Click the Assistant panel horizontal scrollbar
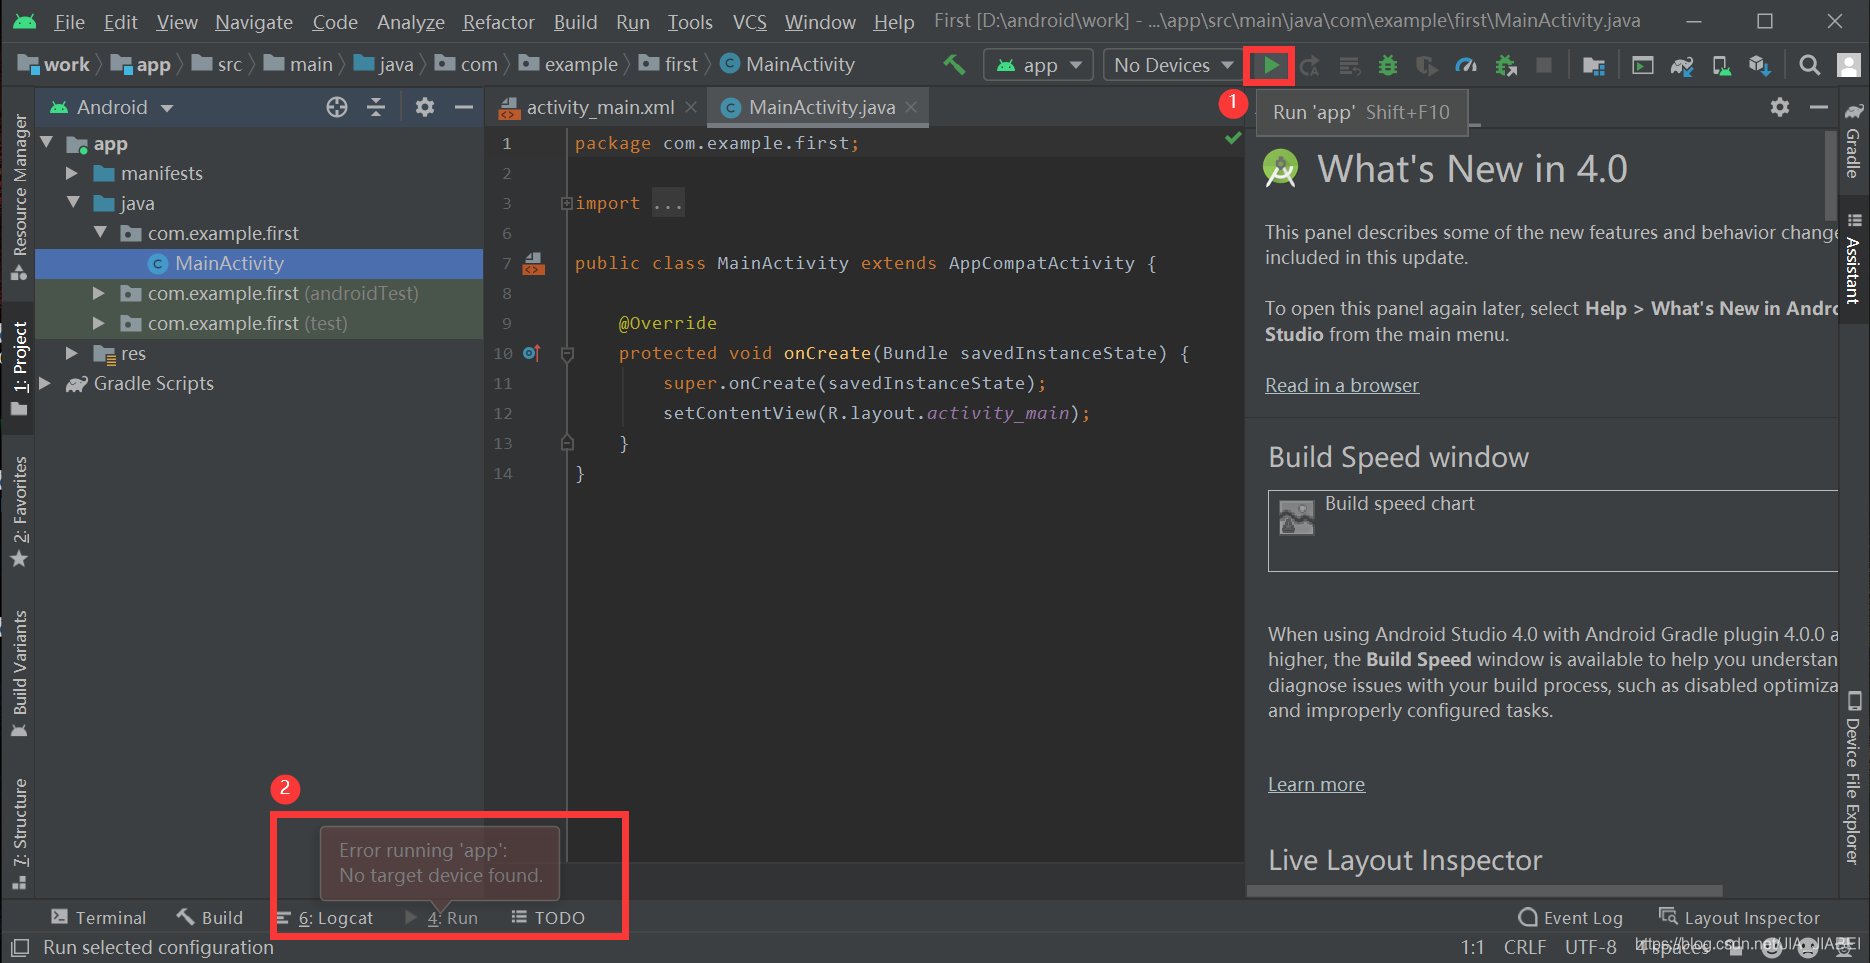Viewport: 1870px width, 963px height. coord(1485,890)
